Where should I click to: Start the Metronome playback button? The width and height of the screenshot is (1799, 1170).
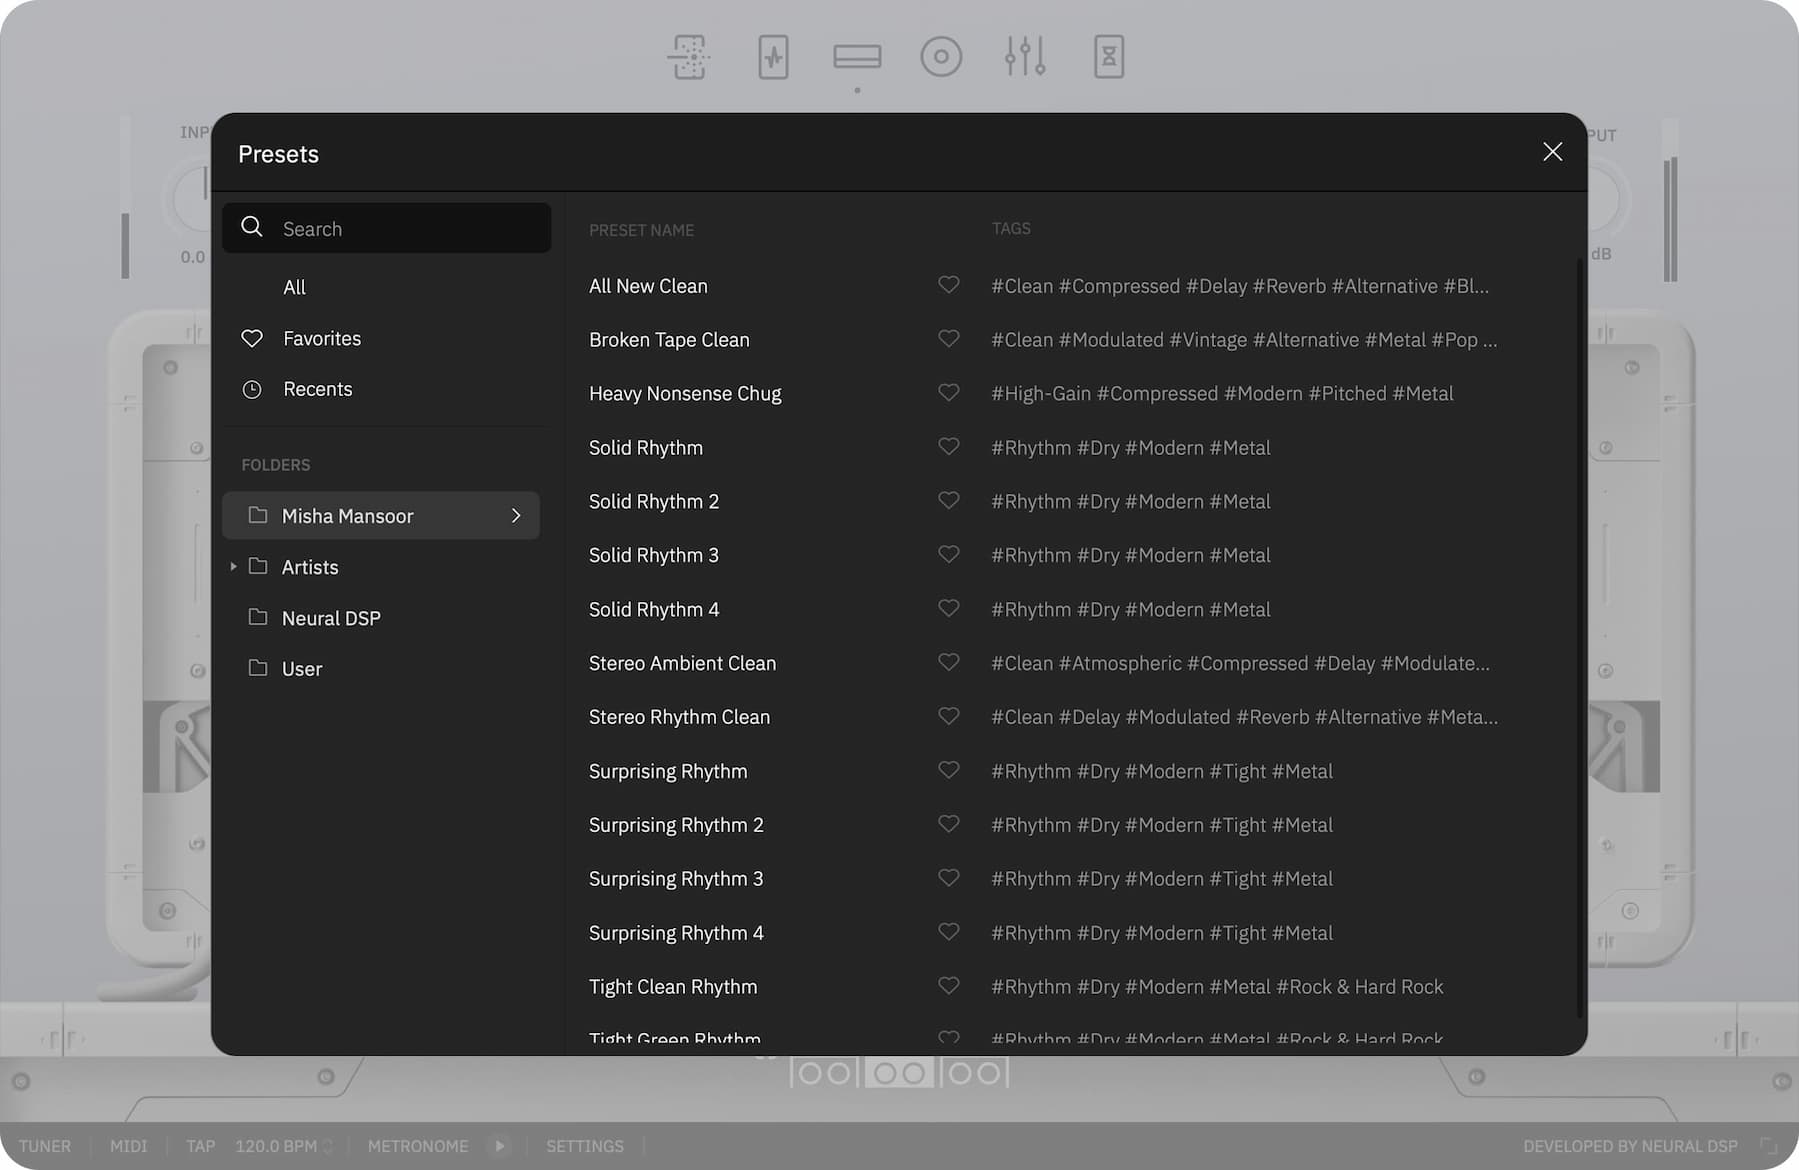[x=500, y=1146]
